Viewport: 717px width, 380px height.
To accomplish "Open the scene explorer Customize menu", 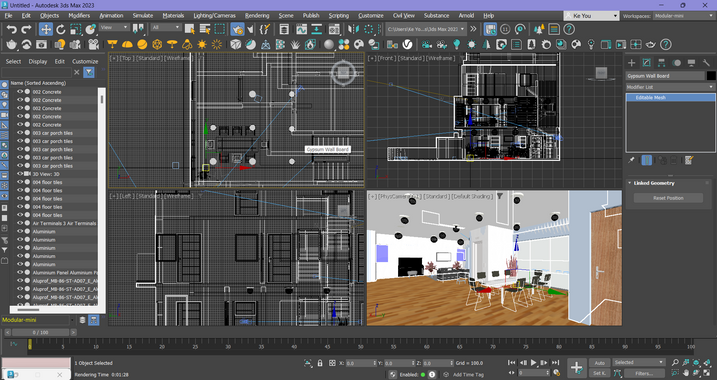I will pos(85,61).
